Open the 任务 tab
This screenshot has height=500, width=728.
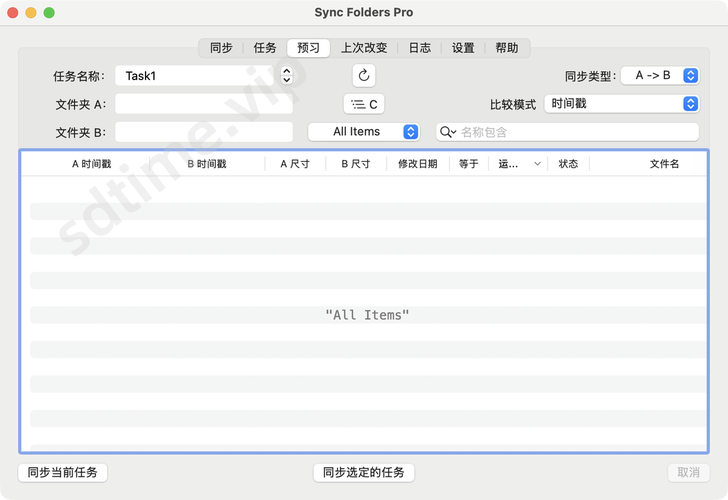[x=265, y=48]
